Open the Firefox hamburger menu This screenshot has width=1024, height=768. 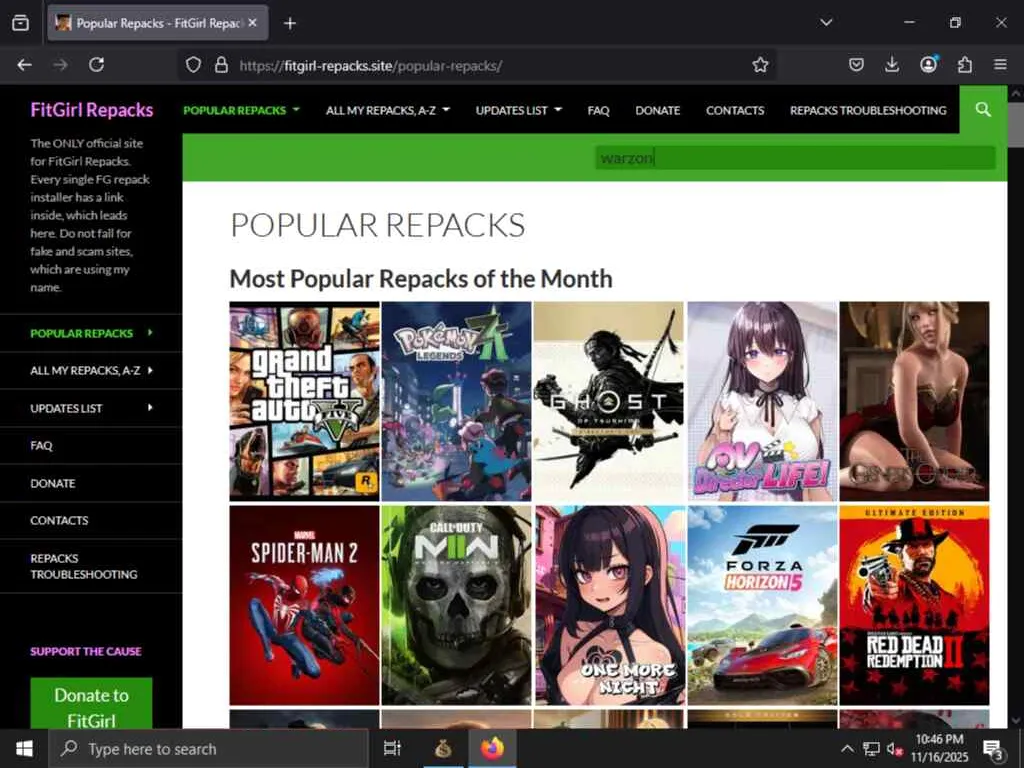(1000, 65)
